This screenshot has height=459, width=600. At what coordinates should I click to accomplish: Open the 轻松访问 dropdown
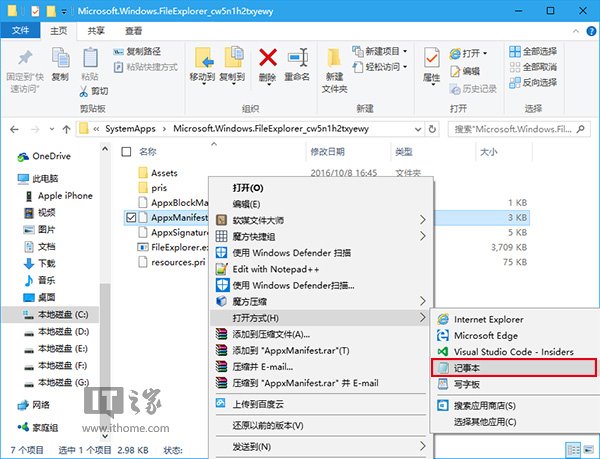coord(405,67)
